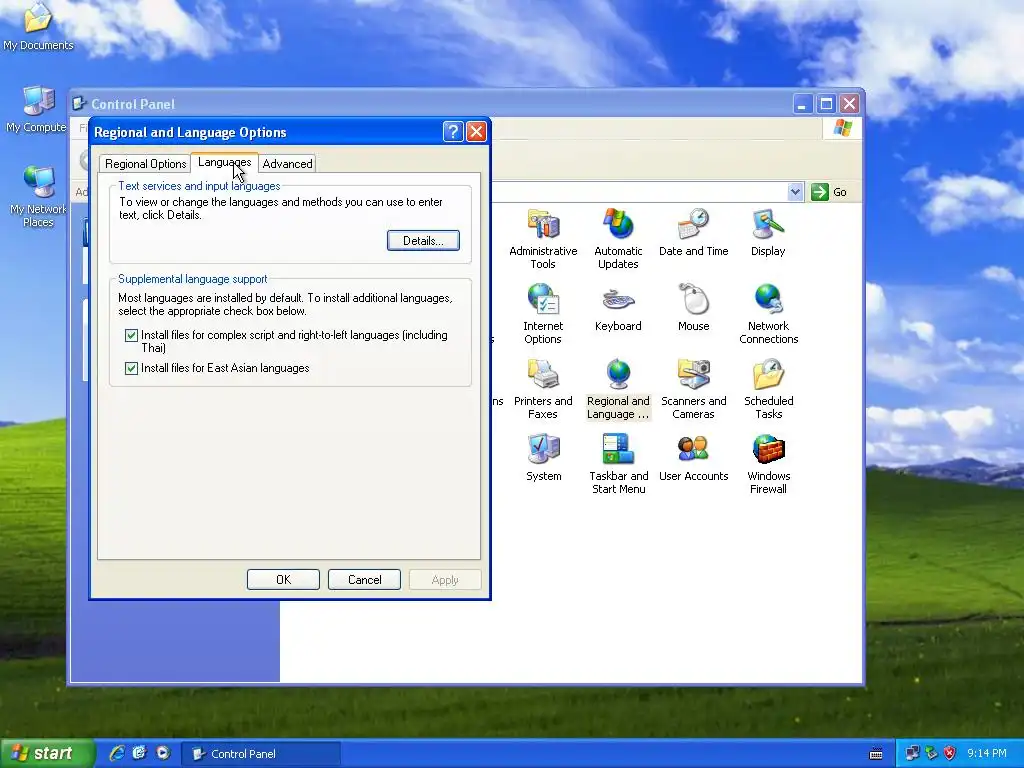Click the Safely Remove Hardware tray icon
Screen dimensions: 1024x768
pos(931,753)
